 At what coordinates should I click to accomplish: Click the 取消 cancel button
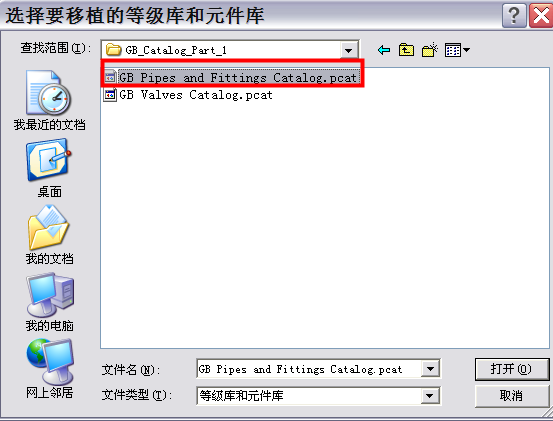pos(511,396)
